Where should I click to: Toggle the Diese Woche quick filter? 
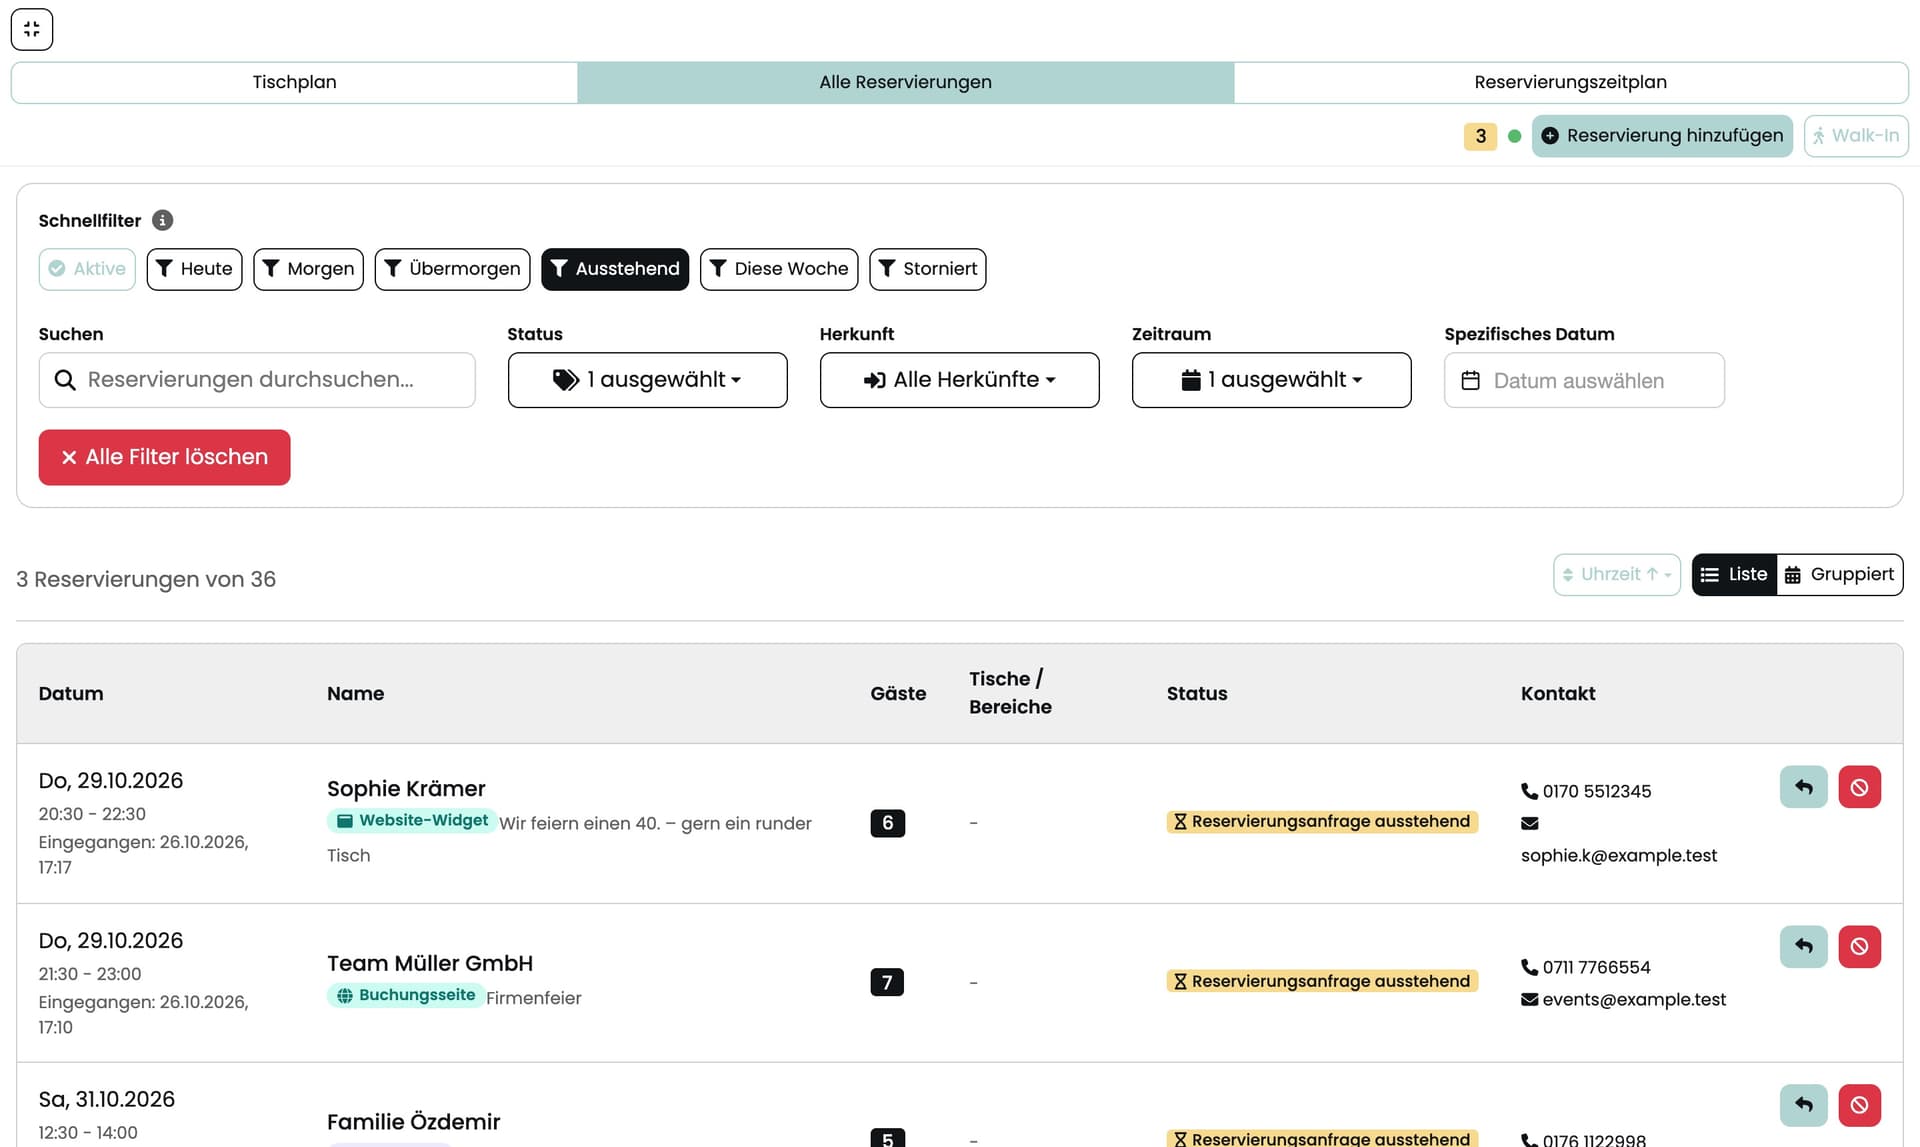(x=779, y=269)
